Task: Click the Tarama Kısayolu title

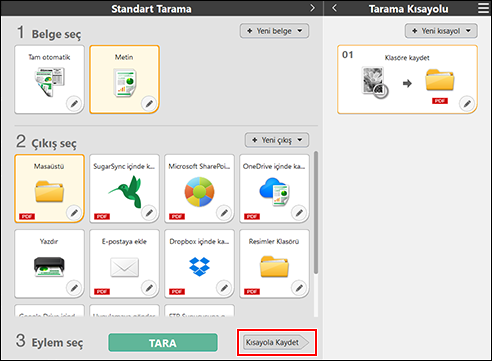Action: click(408, 9)
